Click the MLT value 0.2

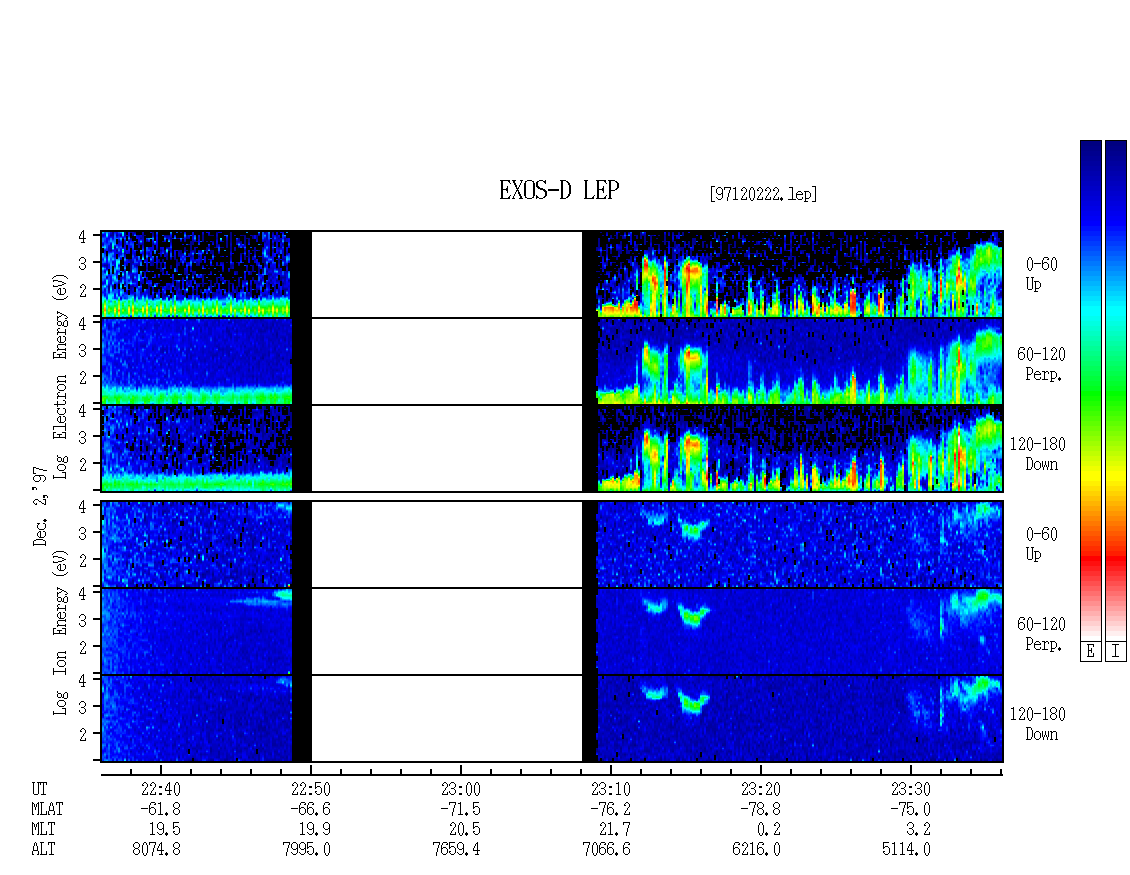point(769,830)
